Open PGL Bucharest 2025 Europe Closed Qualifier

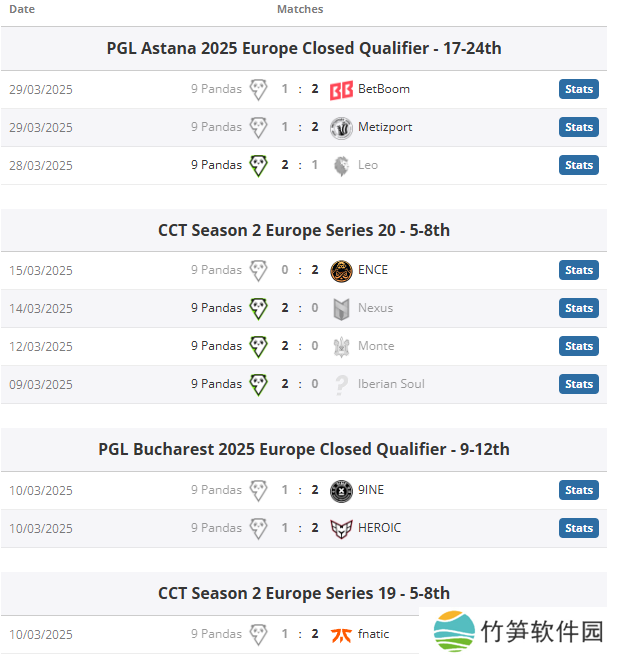click(x=304, y=449)
